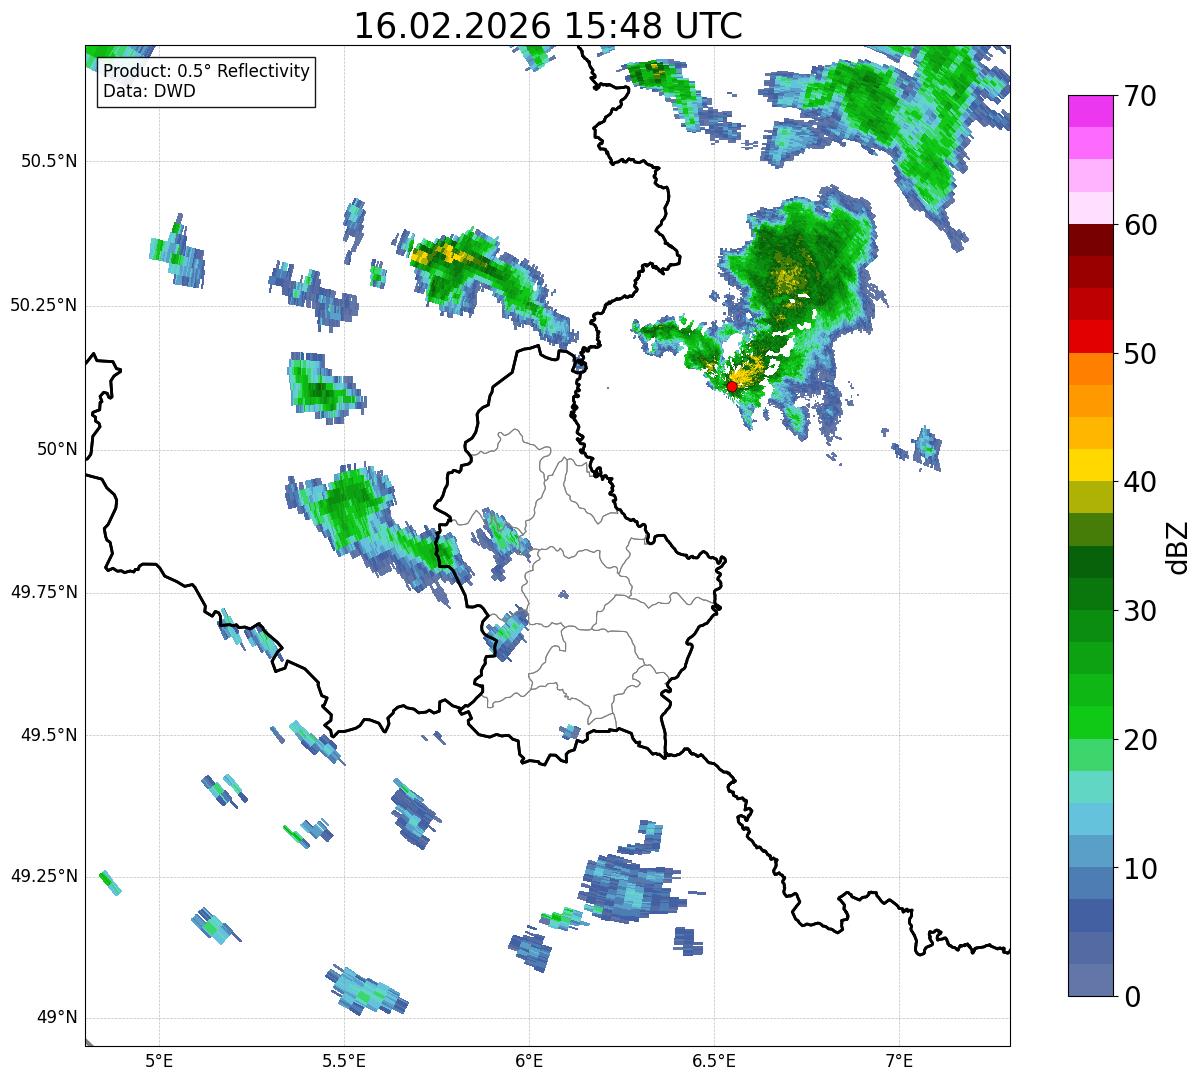The width and height of the screenshot is (1202, 1081).
Task: Click the 5°E longitude label
Action: click(159, 1060)
